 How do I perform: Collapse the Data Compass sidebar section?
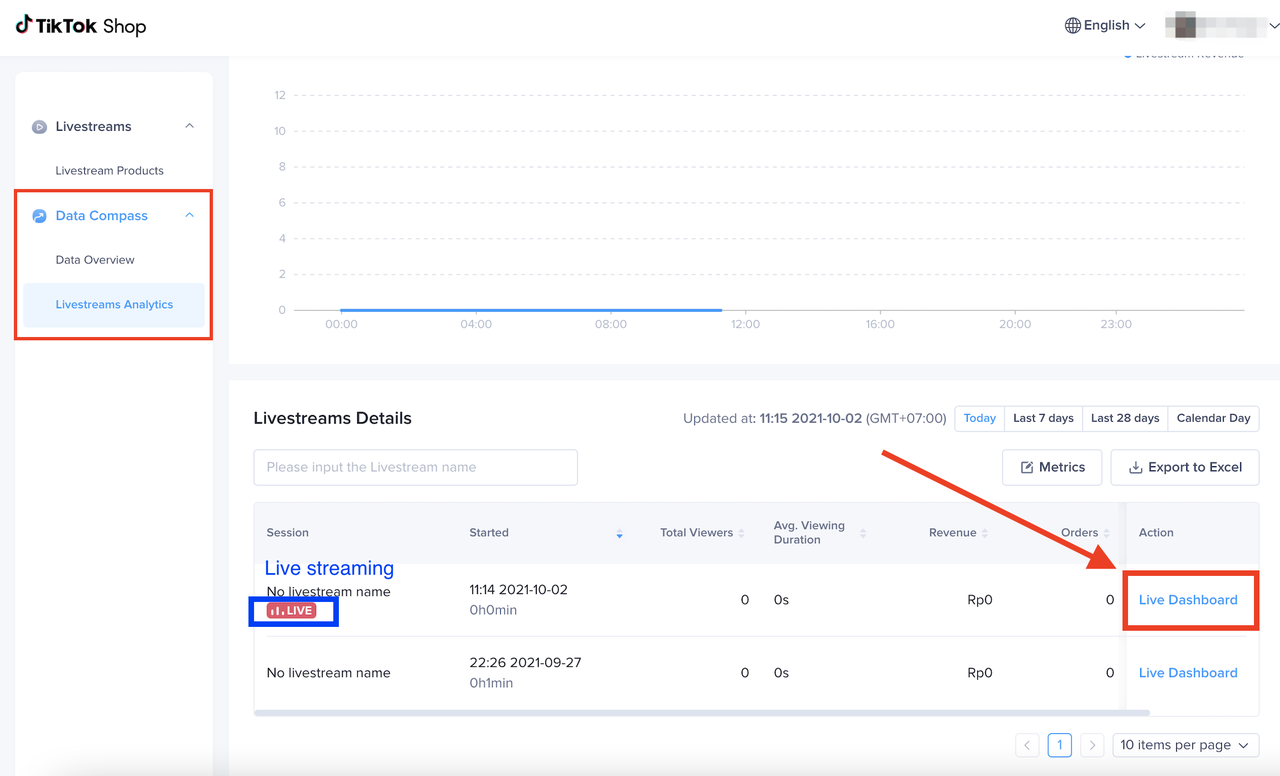(x=189, y=216)
